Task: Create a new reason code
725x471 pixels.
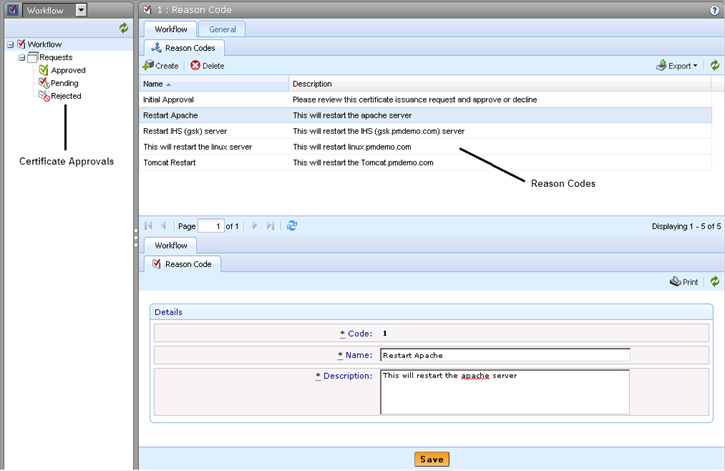Action: [x=161, y=66]
